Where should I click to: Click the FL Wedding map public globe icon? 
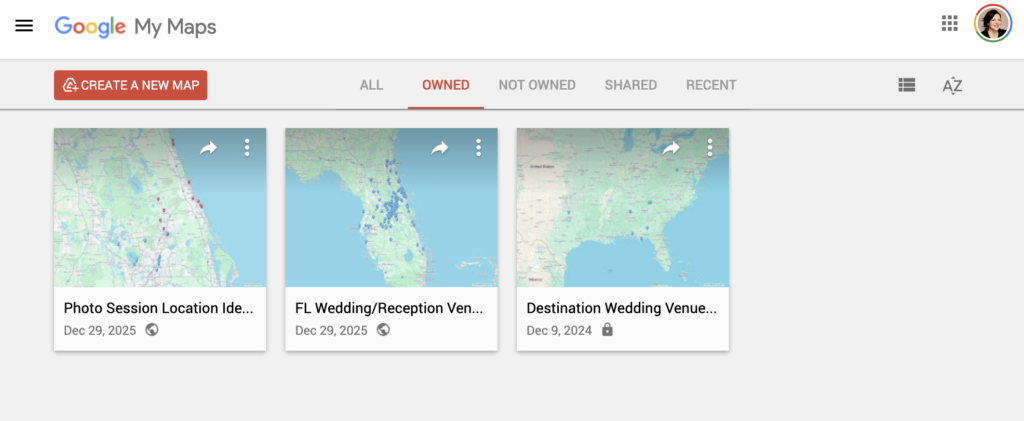pos(383,330)
